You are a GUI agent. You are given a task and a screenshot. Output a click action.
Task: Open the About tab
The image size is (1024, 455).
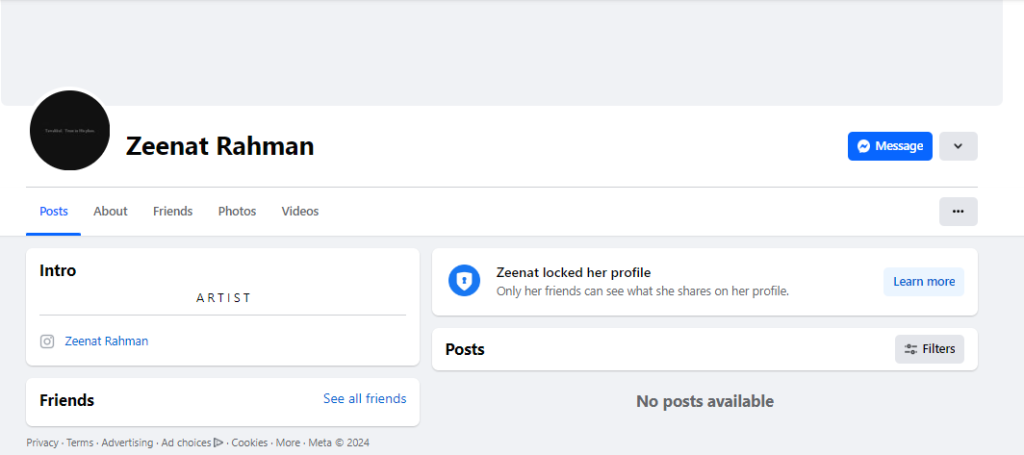point(110,211)
